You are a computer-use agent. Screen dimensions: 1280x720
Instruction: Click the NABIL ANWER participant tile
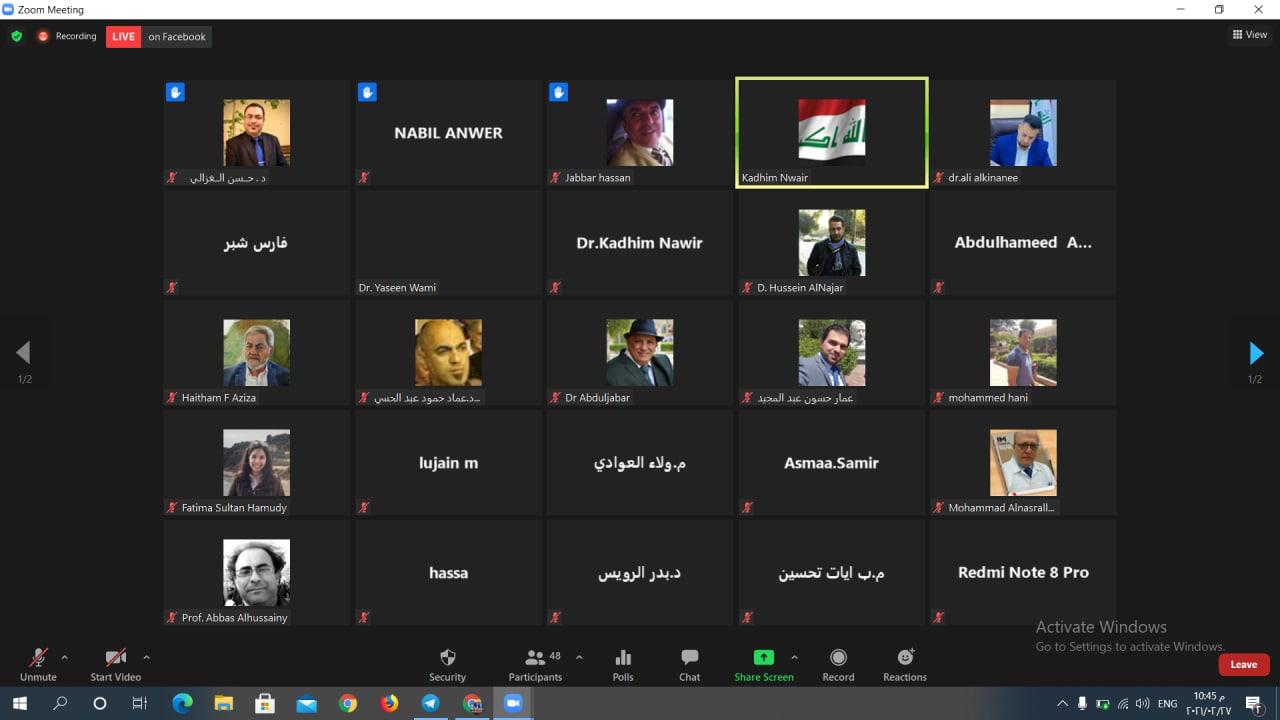point(448,132)
